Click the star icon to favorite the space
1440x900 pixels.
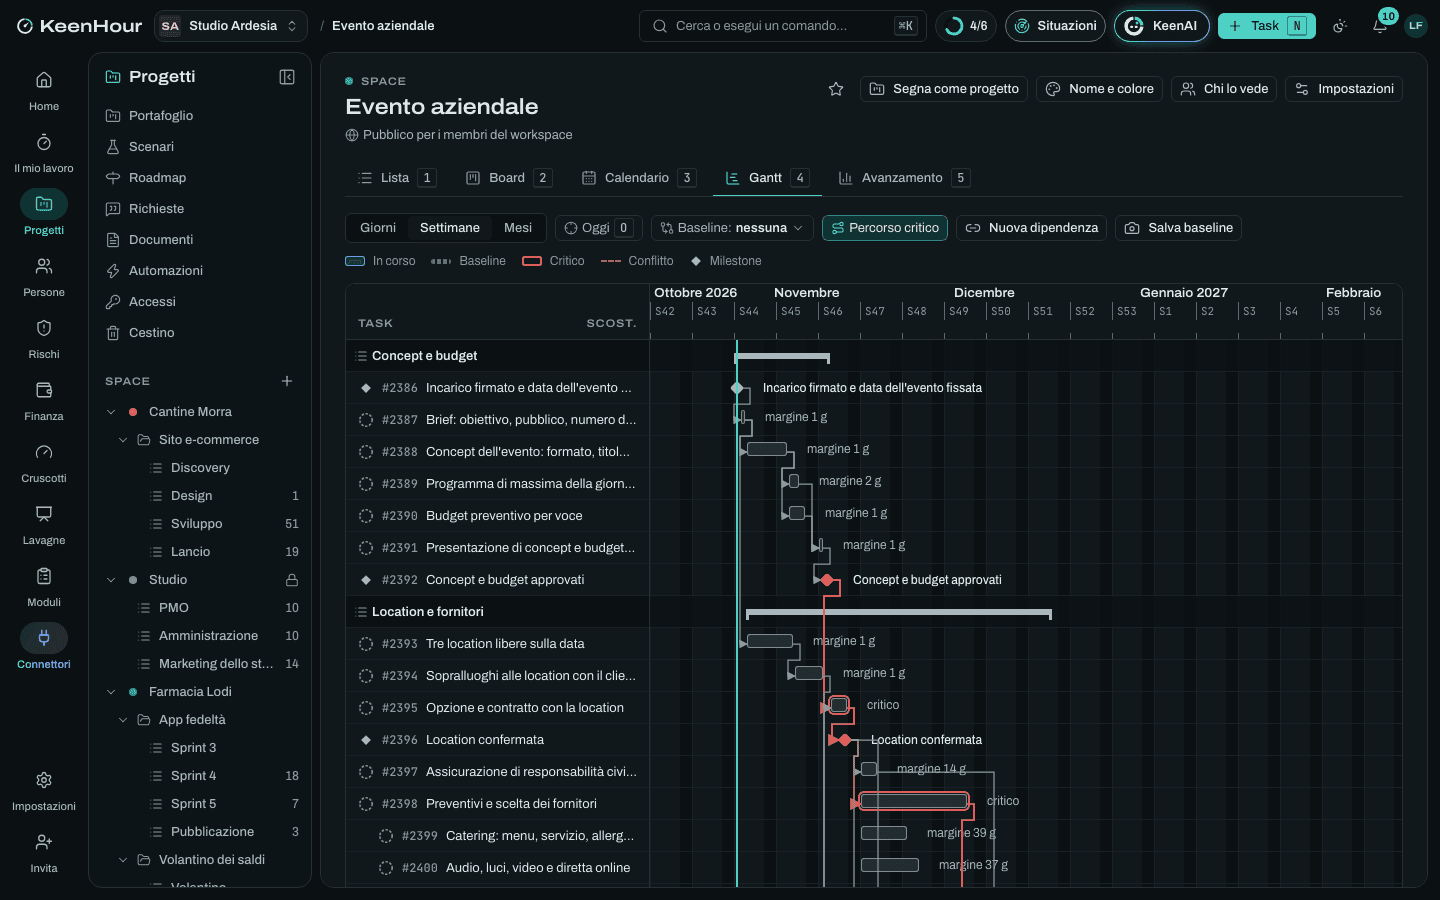point(836,89)
